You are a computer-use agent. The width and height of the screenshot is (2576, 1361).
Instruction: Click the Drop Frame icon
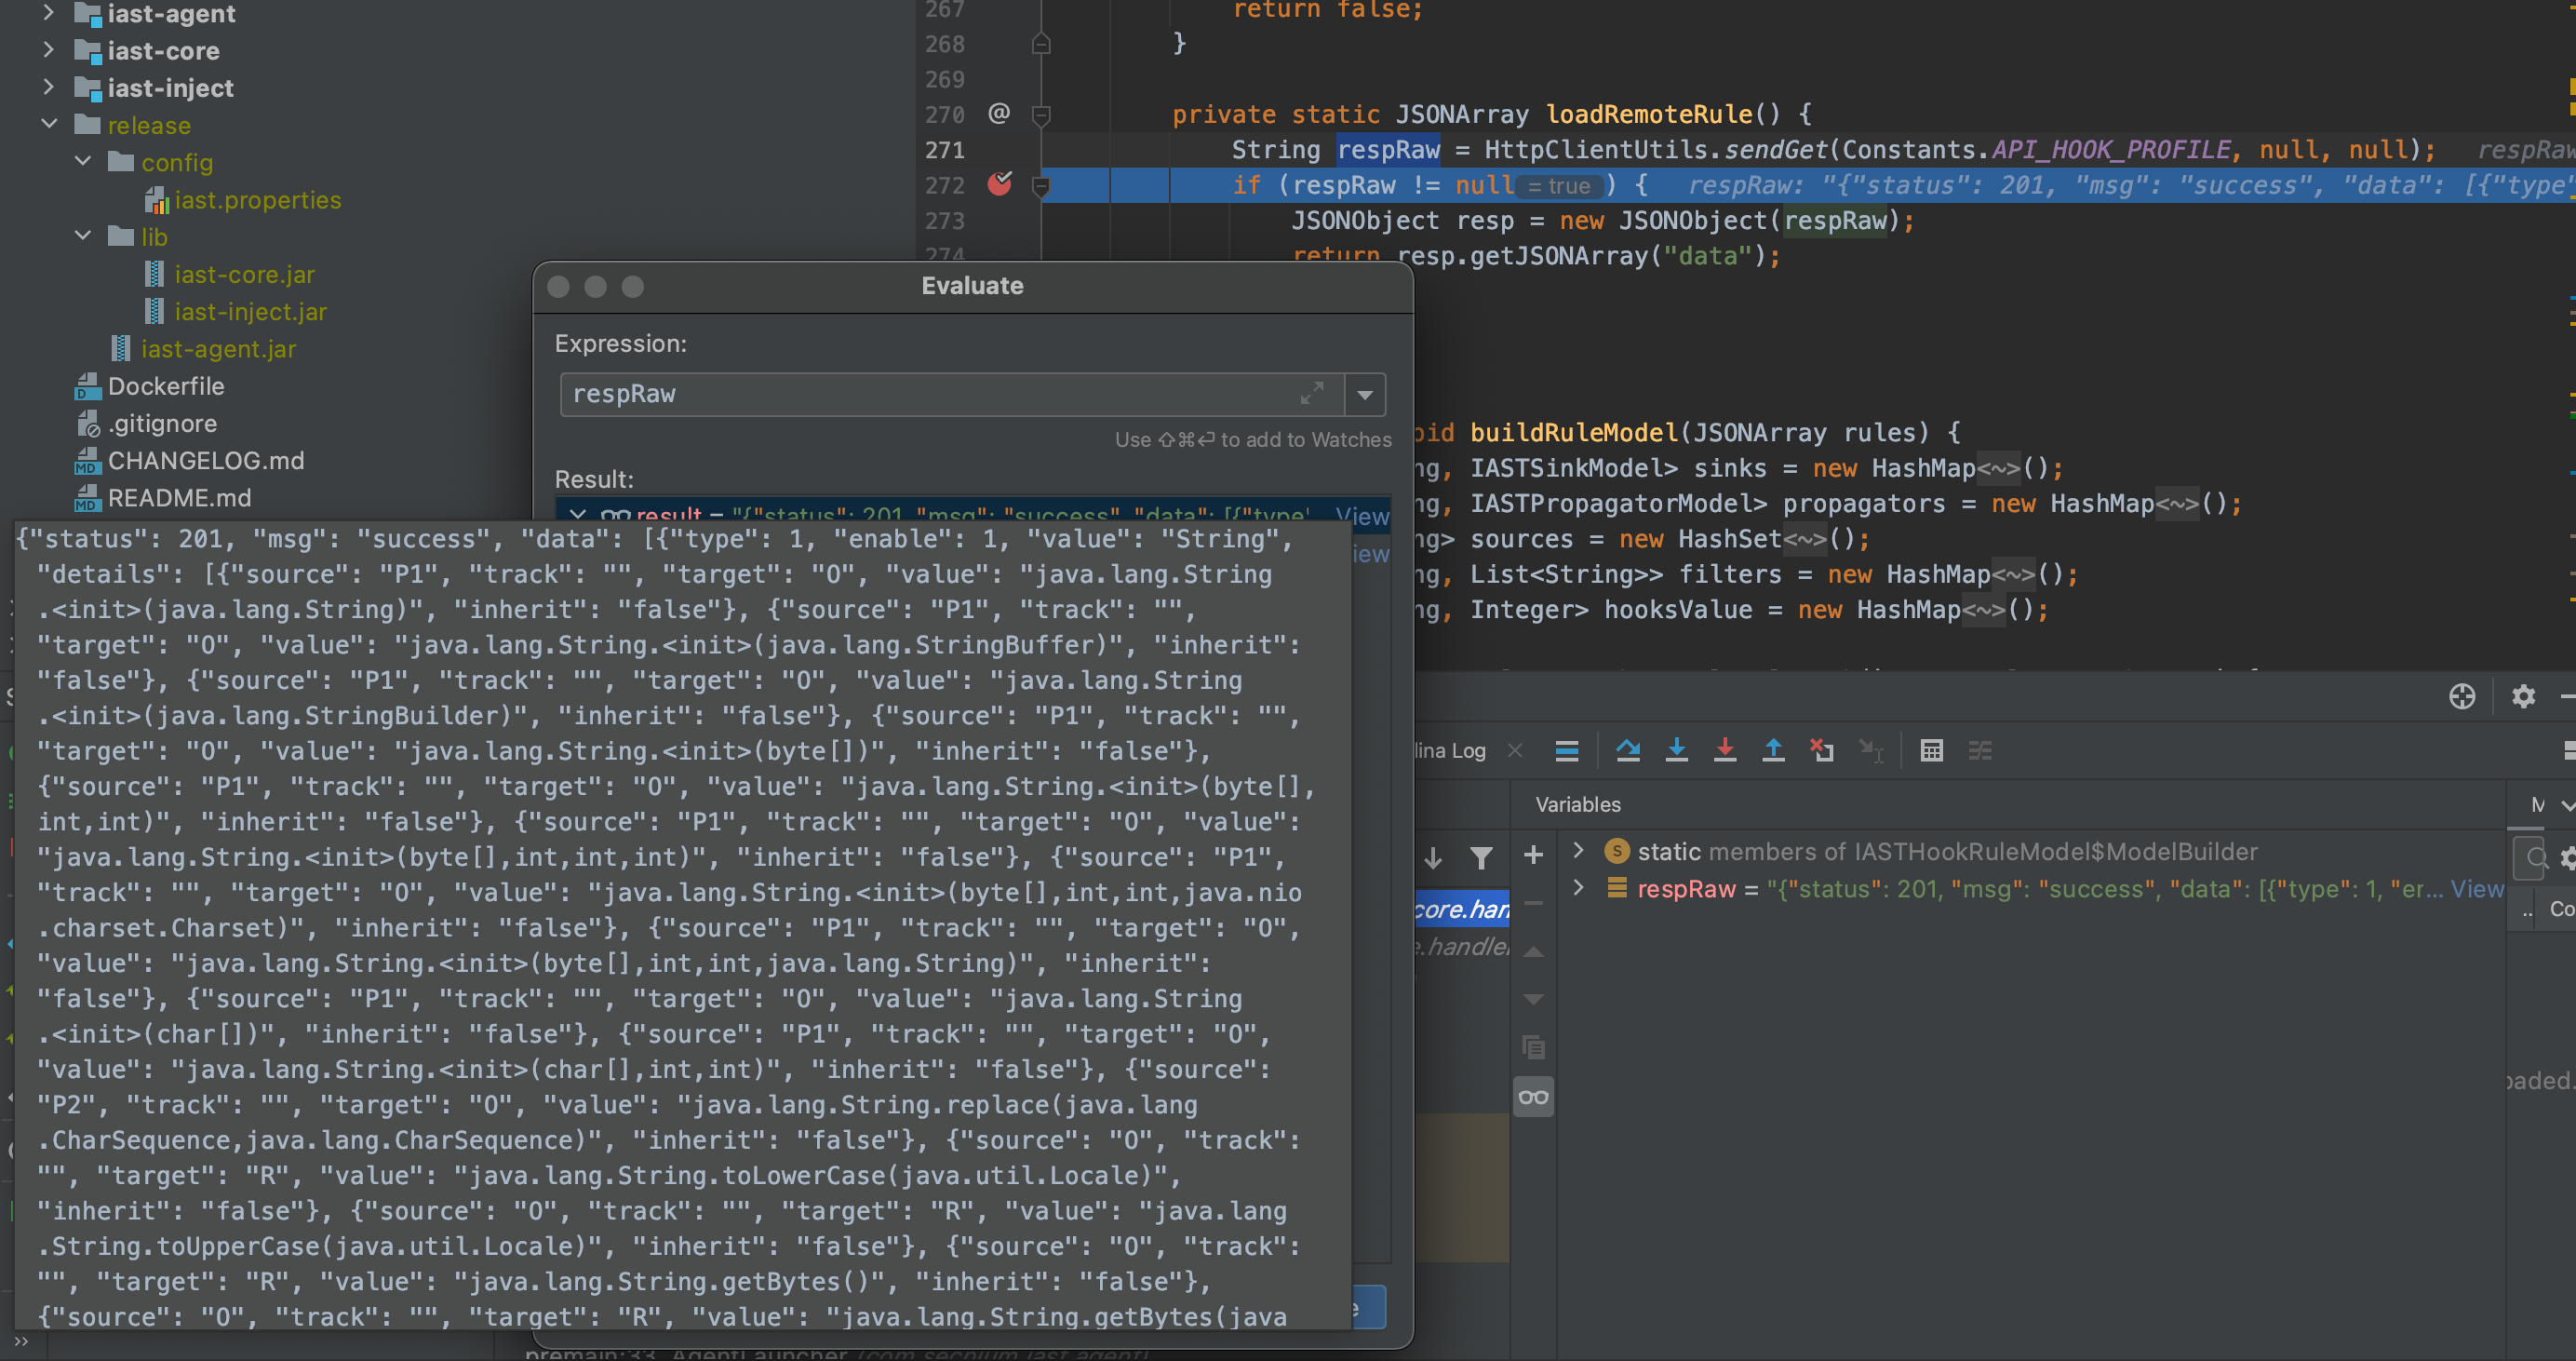tap(1821, 750)
